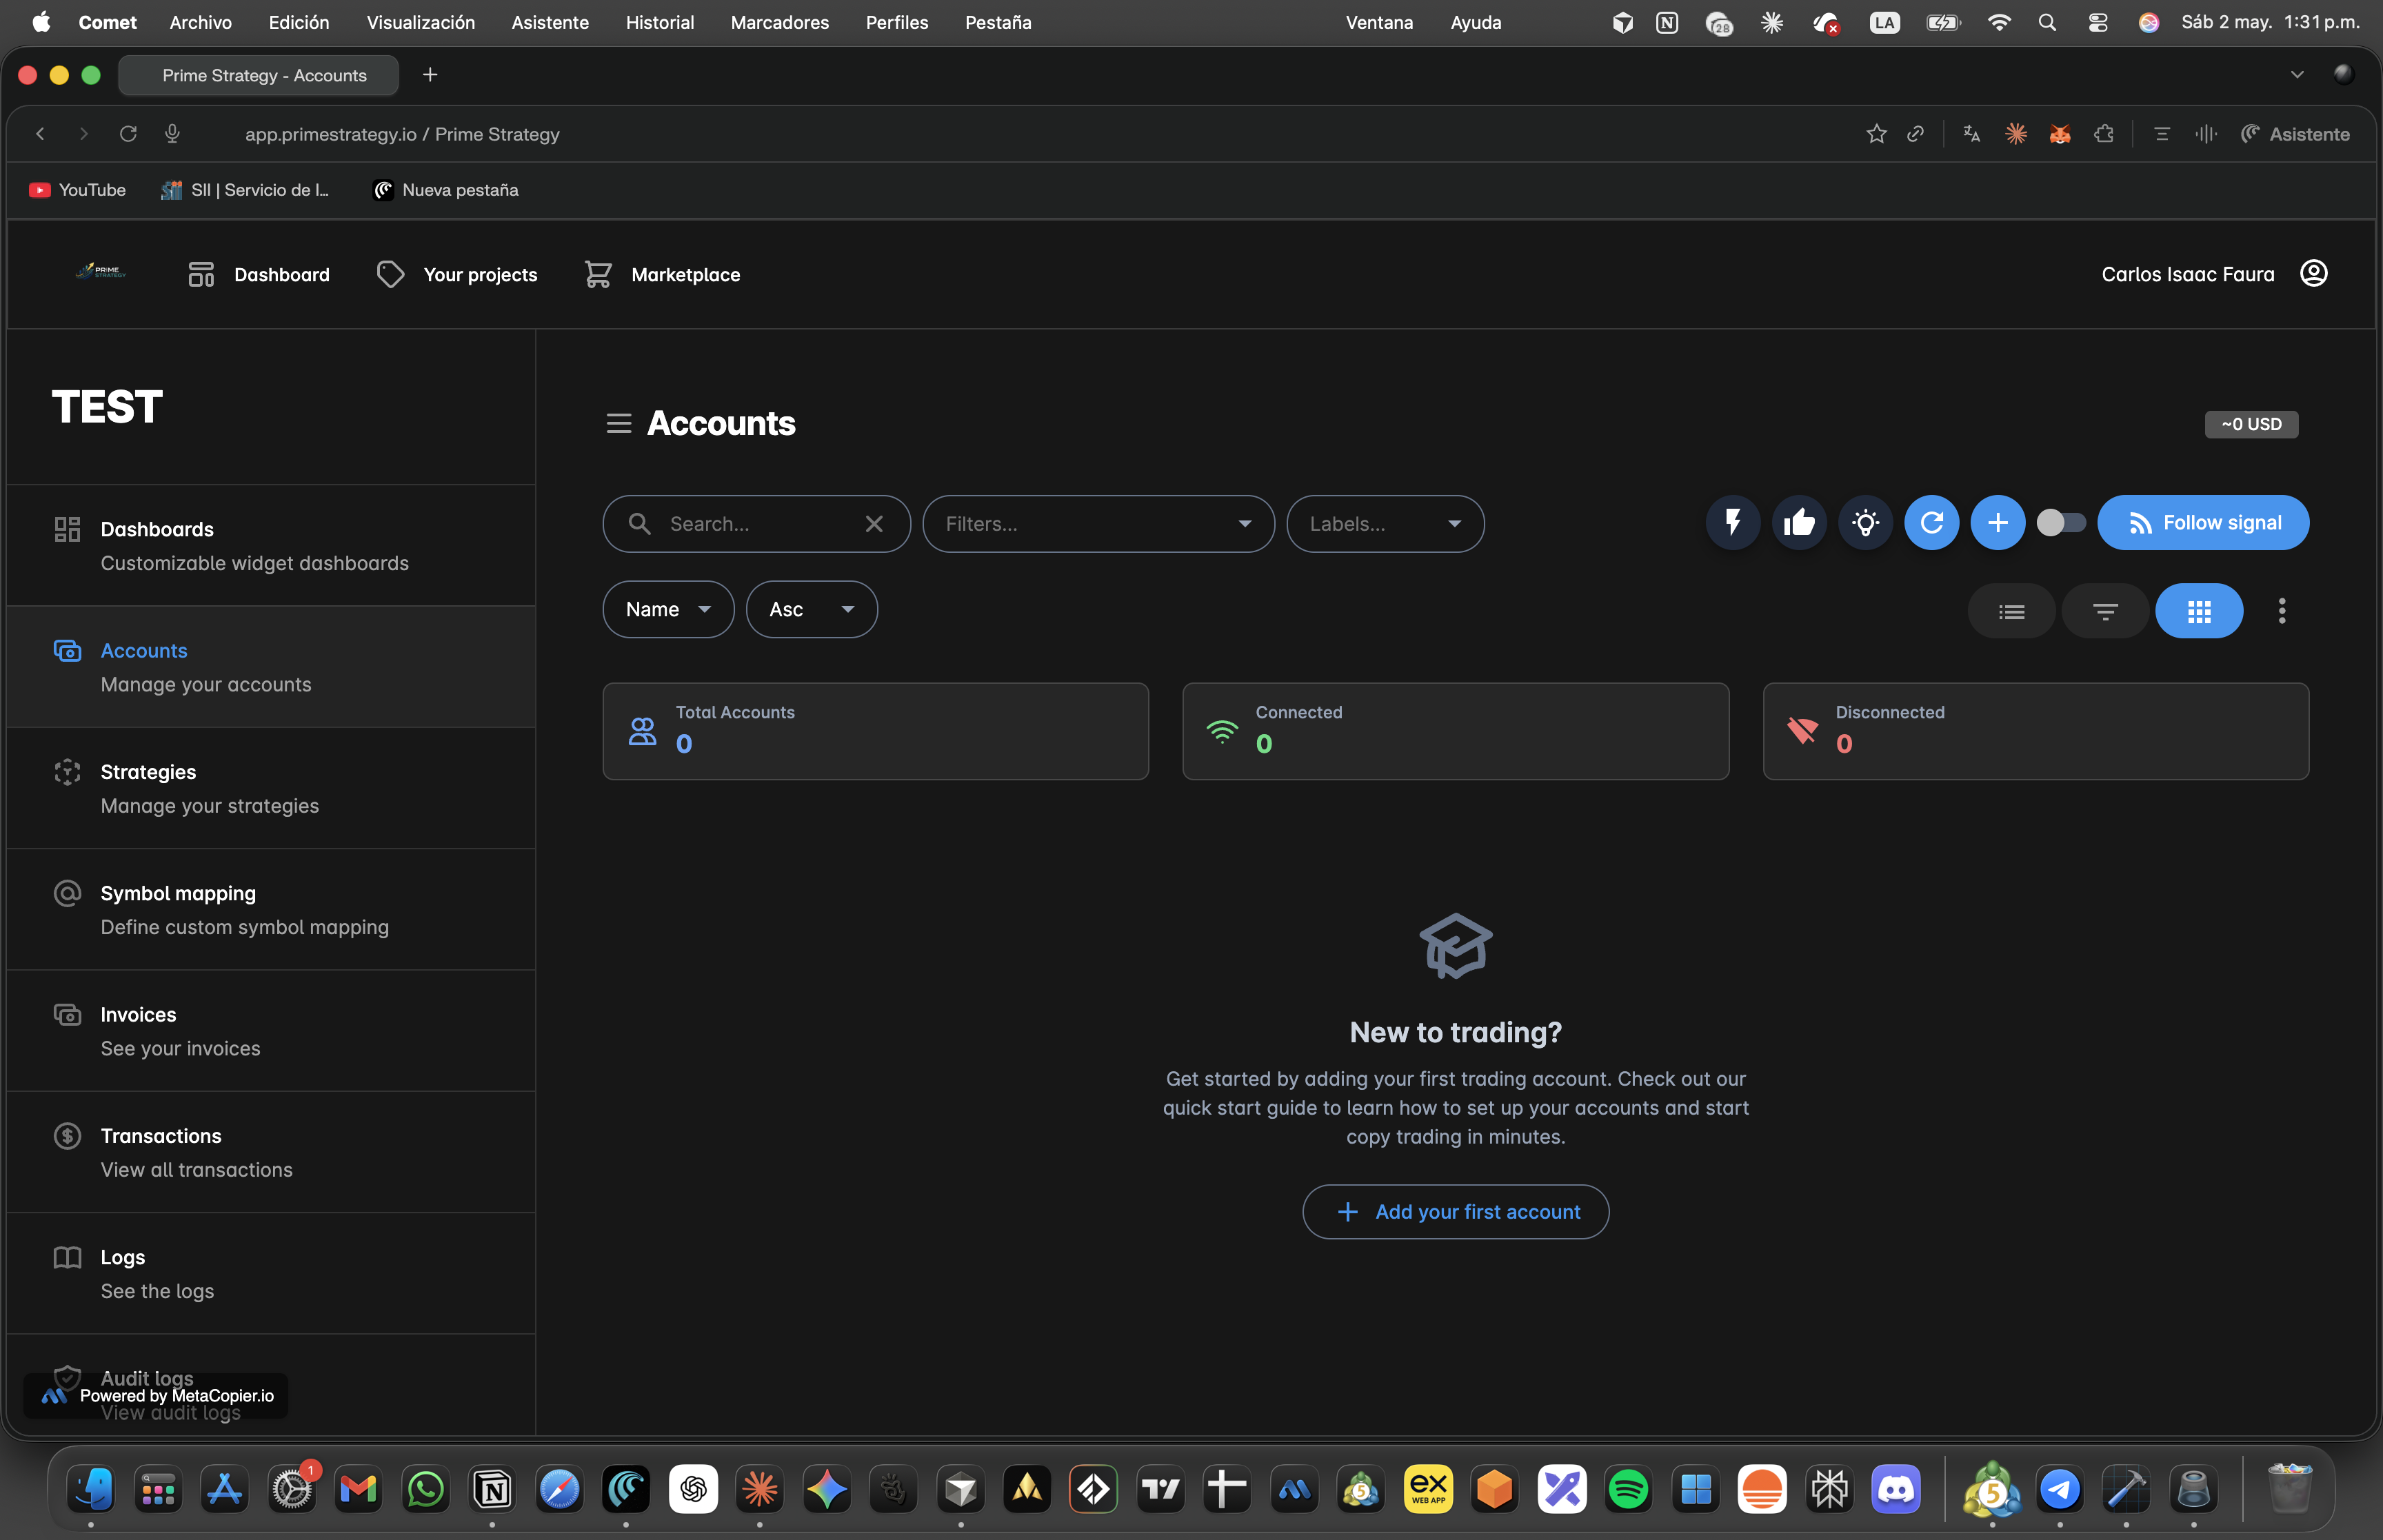Expand the tab list chevron in title bar
The height and width of the screenshot is (1540, 2383).
point(2297,75)
